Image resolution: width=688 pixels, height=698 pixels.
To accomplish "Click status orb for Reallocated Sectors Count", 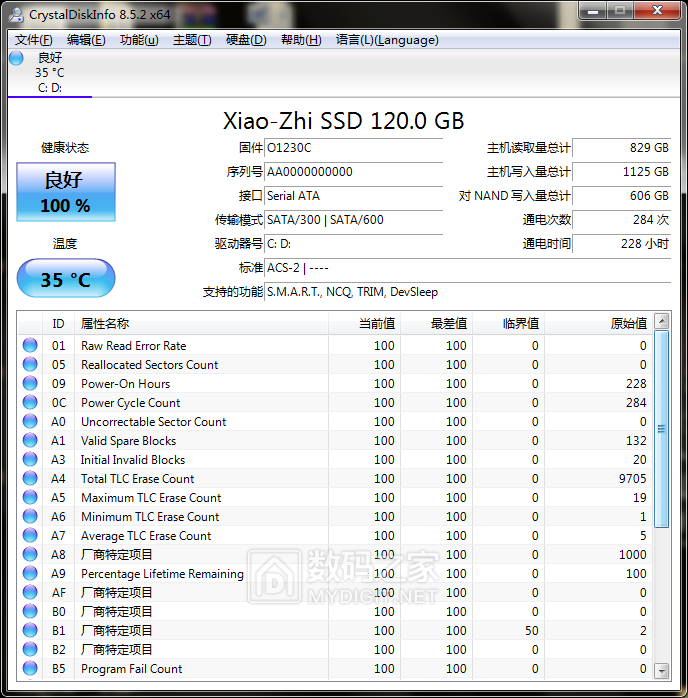I will [30, 365].
